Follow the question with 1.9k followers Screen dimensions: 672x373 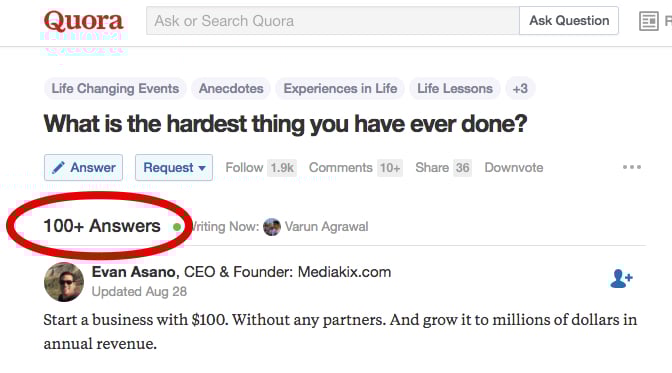(x=260, y=168)
